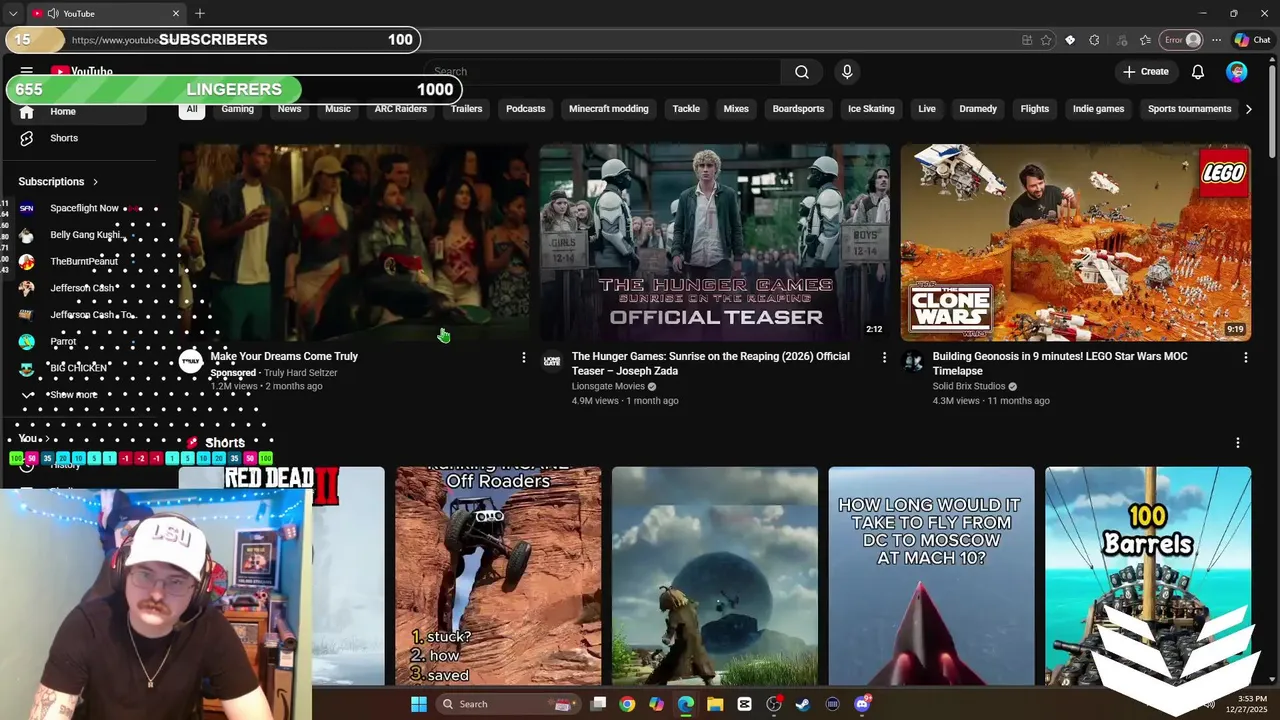The height and width of the screenshot is (720, 1280).
Task: Expand the Subscriptions section chevron
Action: click(x=95, y=182)
